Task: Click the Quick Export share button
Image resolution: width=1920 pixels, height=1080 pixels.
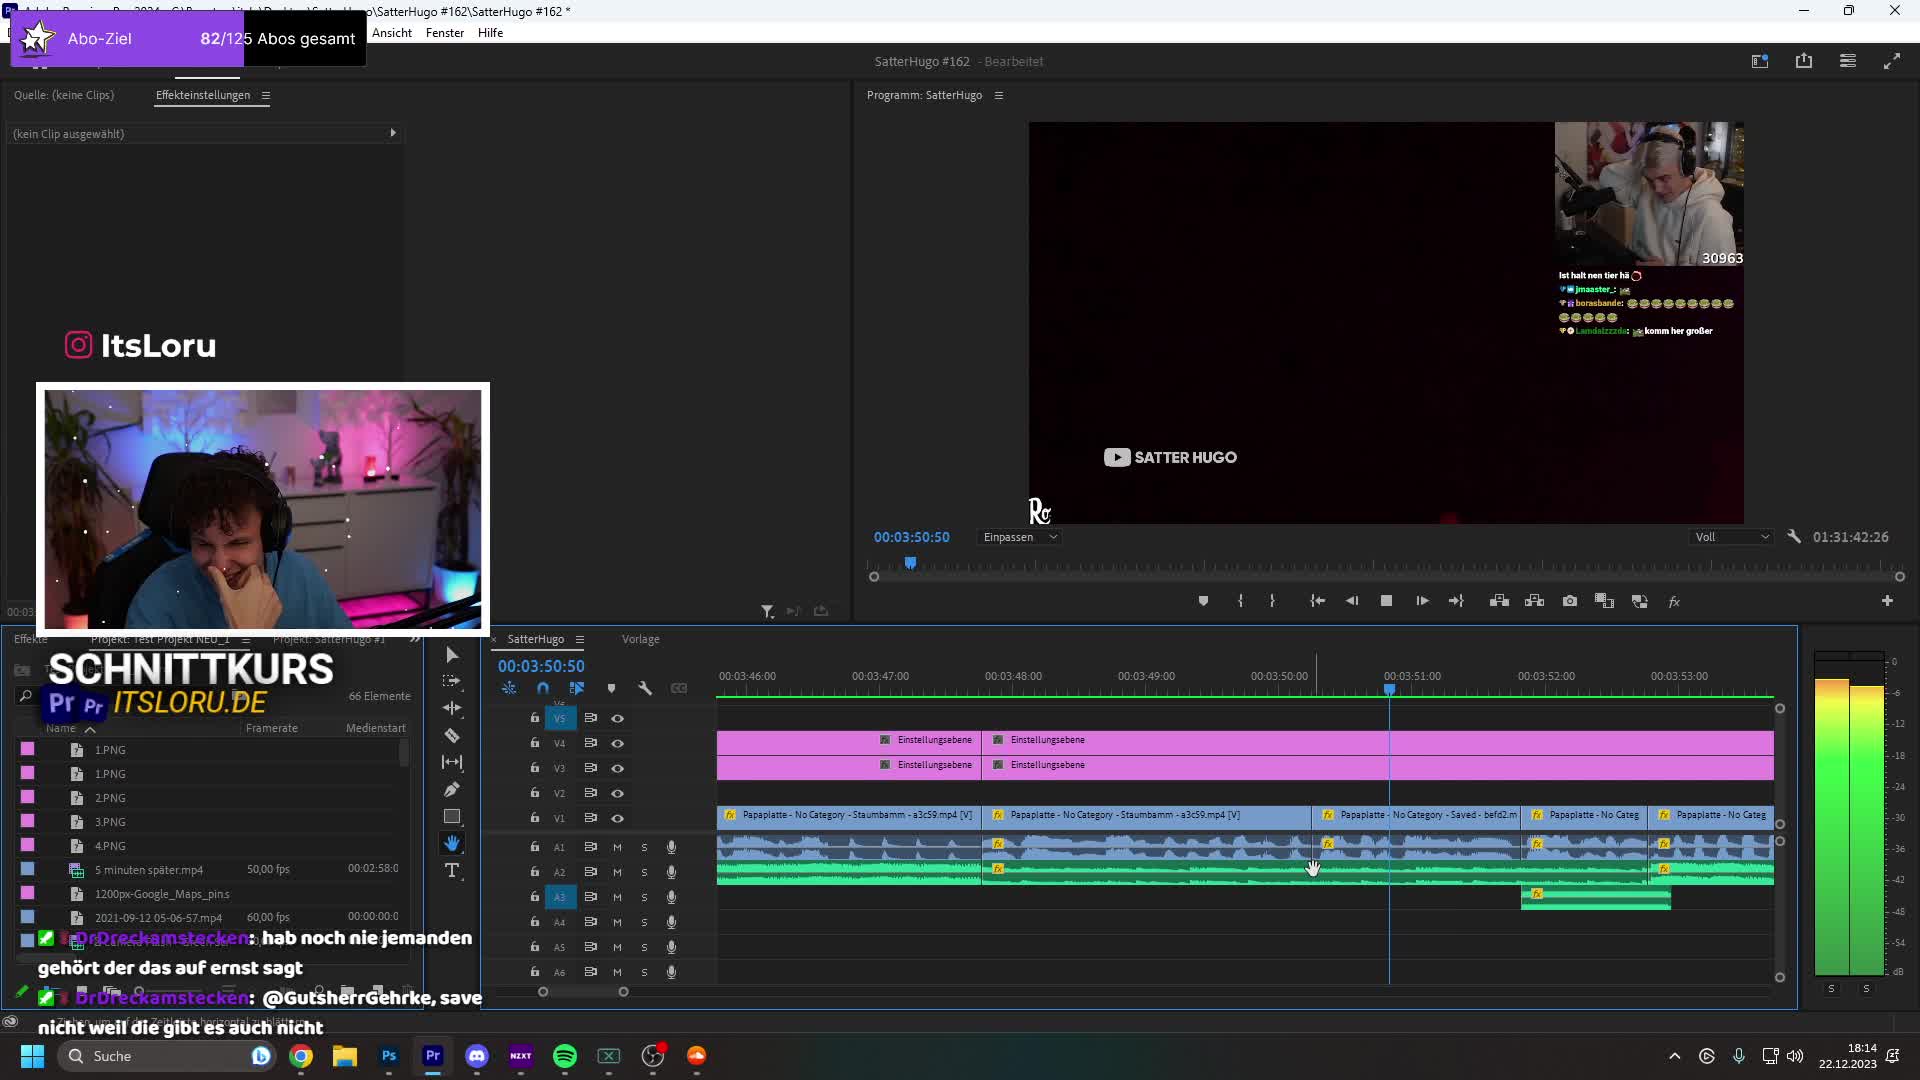Action: click(1804, 61)
